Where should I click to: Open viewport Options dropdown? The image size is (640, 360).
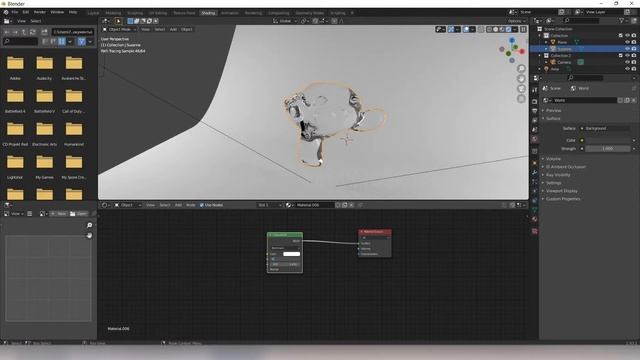[516, 21]
